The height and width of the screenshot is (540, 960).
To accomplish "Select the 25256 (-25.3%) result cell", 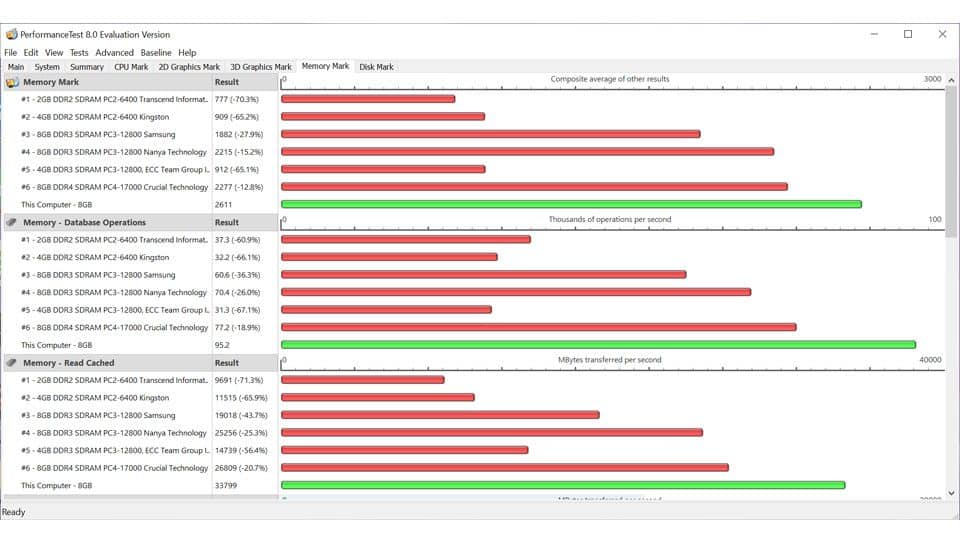I will point(241,433).
